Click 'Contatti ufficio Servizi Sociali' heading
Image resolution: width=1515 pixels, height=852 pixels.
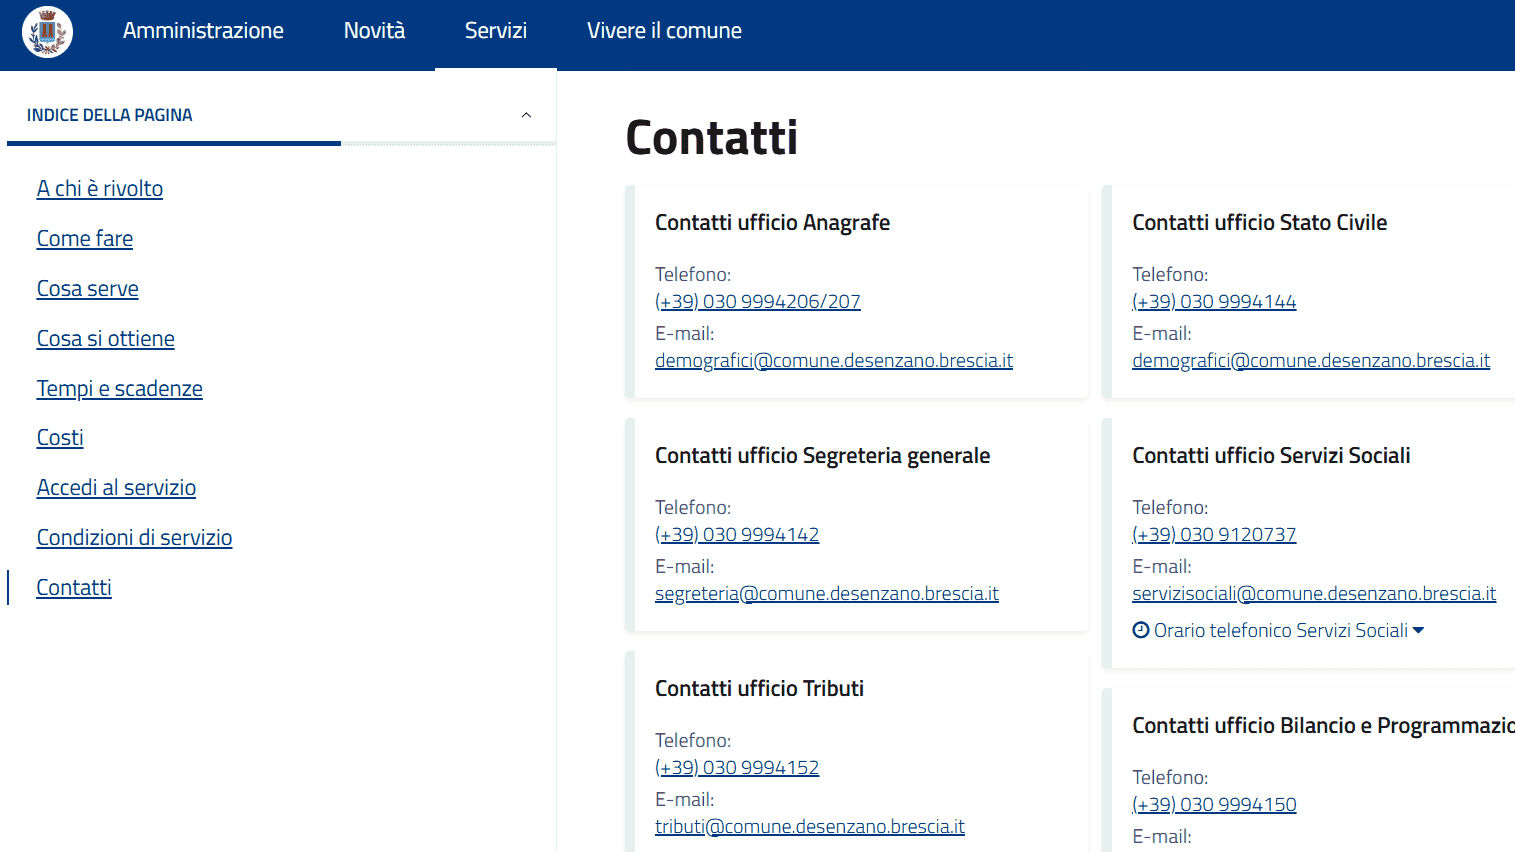click(x=1271, y=456)
